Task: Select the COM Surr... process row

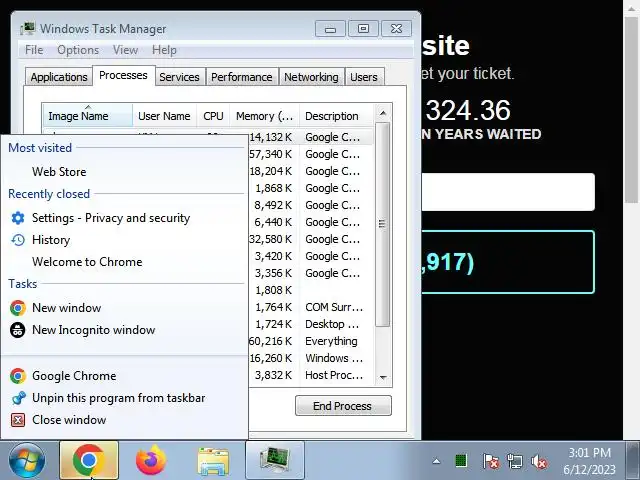Action: (310, 307)
